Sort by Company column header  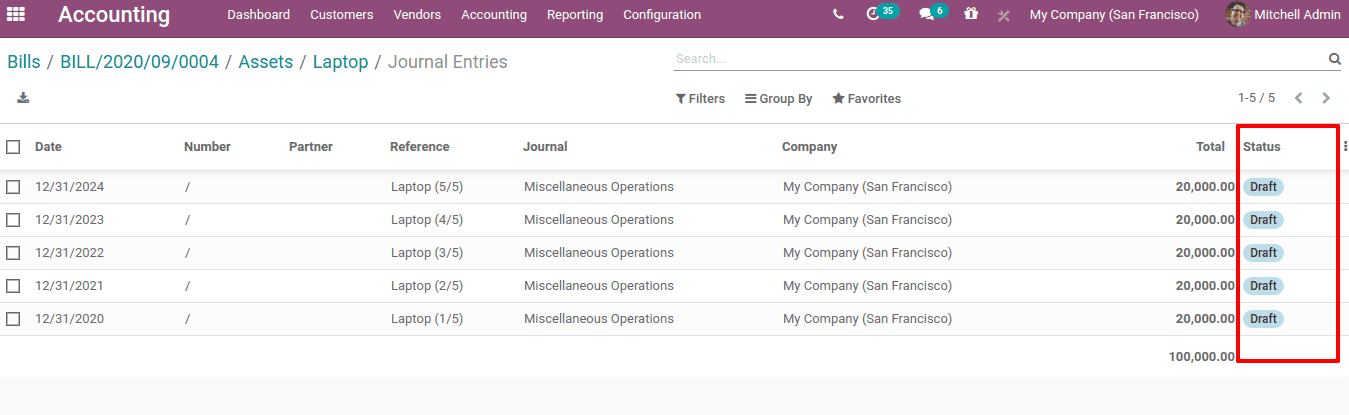tap(809, 147)
